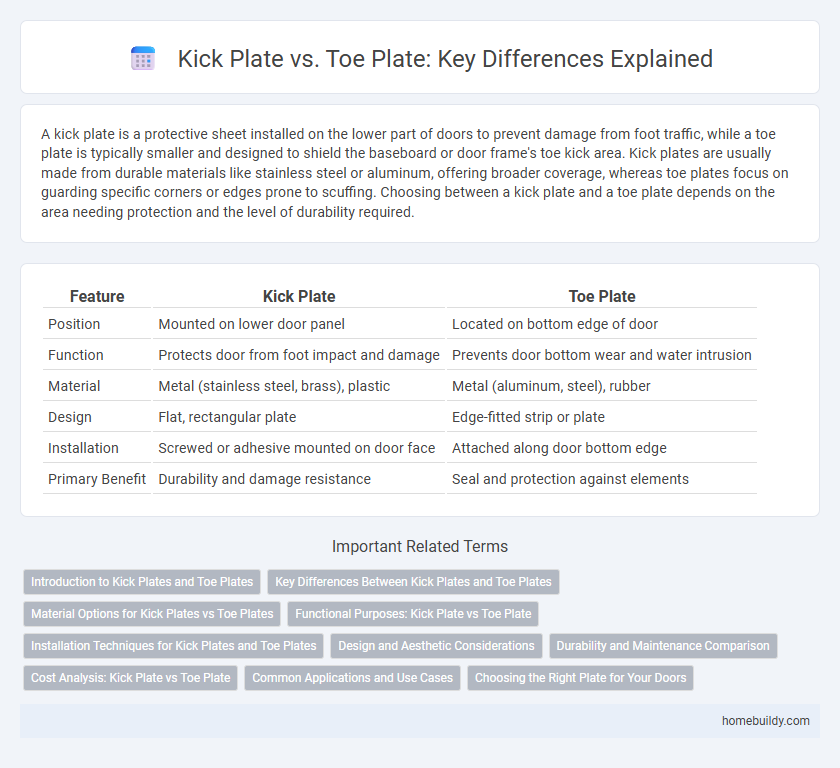The width and height of the screenshot is (840, 768).
Task: Click the 'Position' row label
Action: coord(75,324)
